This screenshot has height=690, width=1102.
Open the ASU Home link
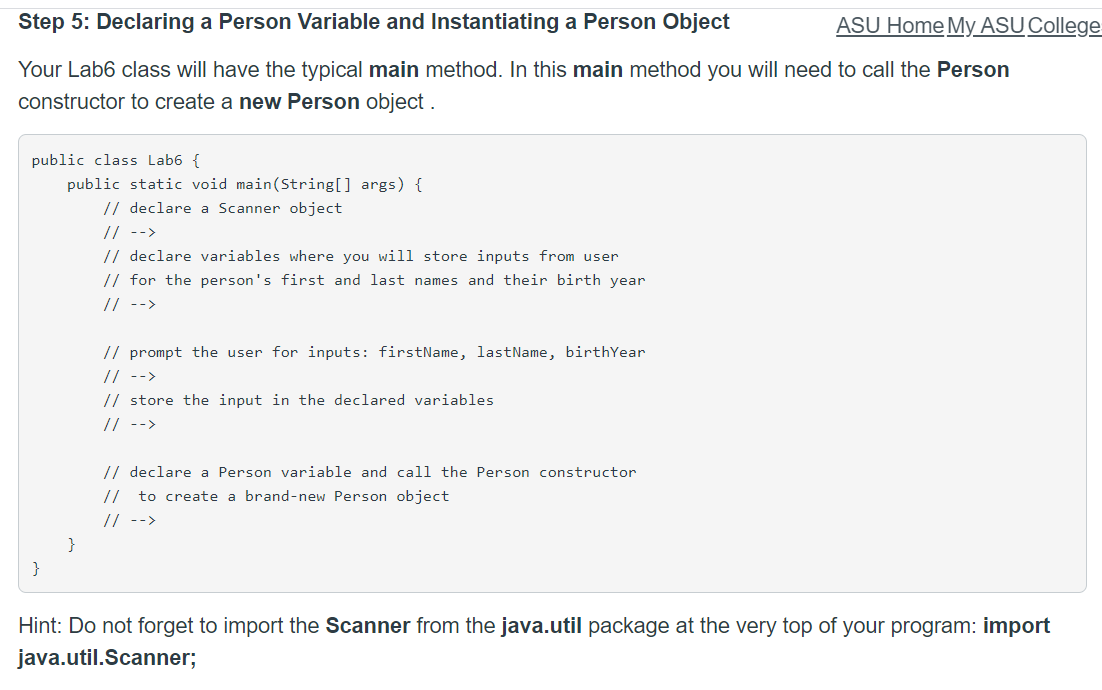pyautogui.click(x=889, y=26)
